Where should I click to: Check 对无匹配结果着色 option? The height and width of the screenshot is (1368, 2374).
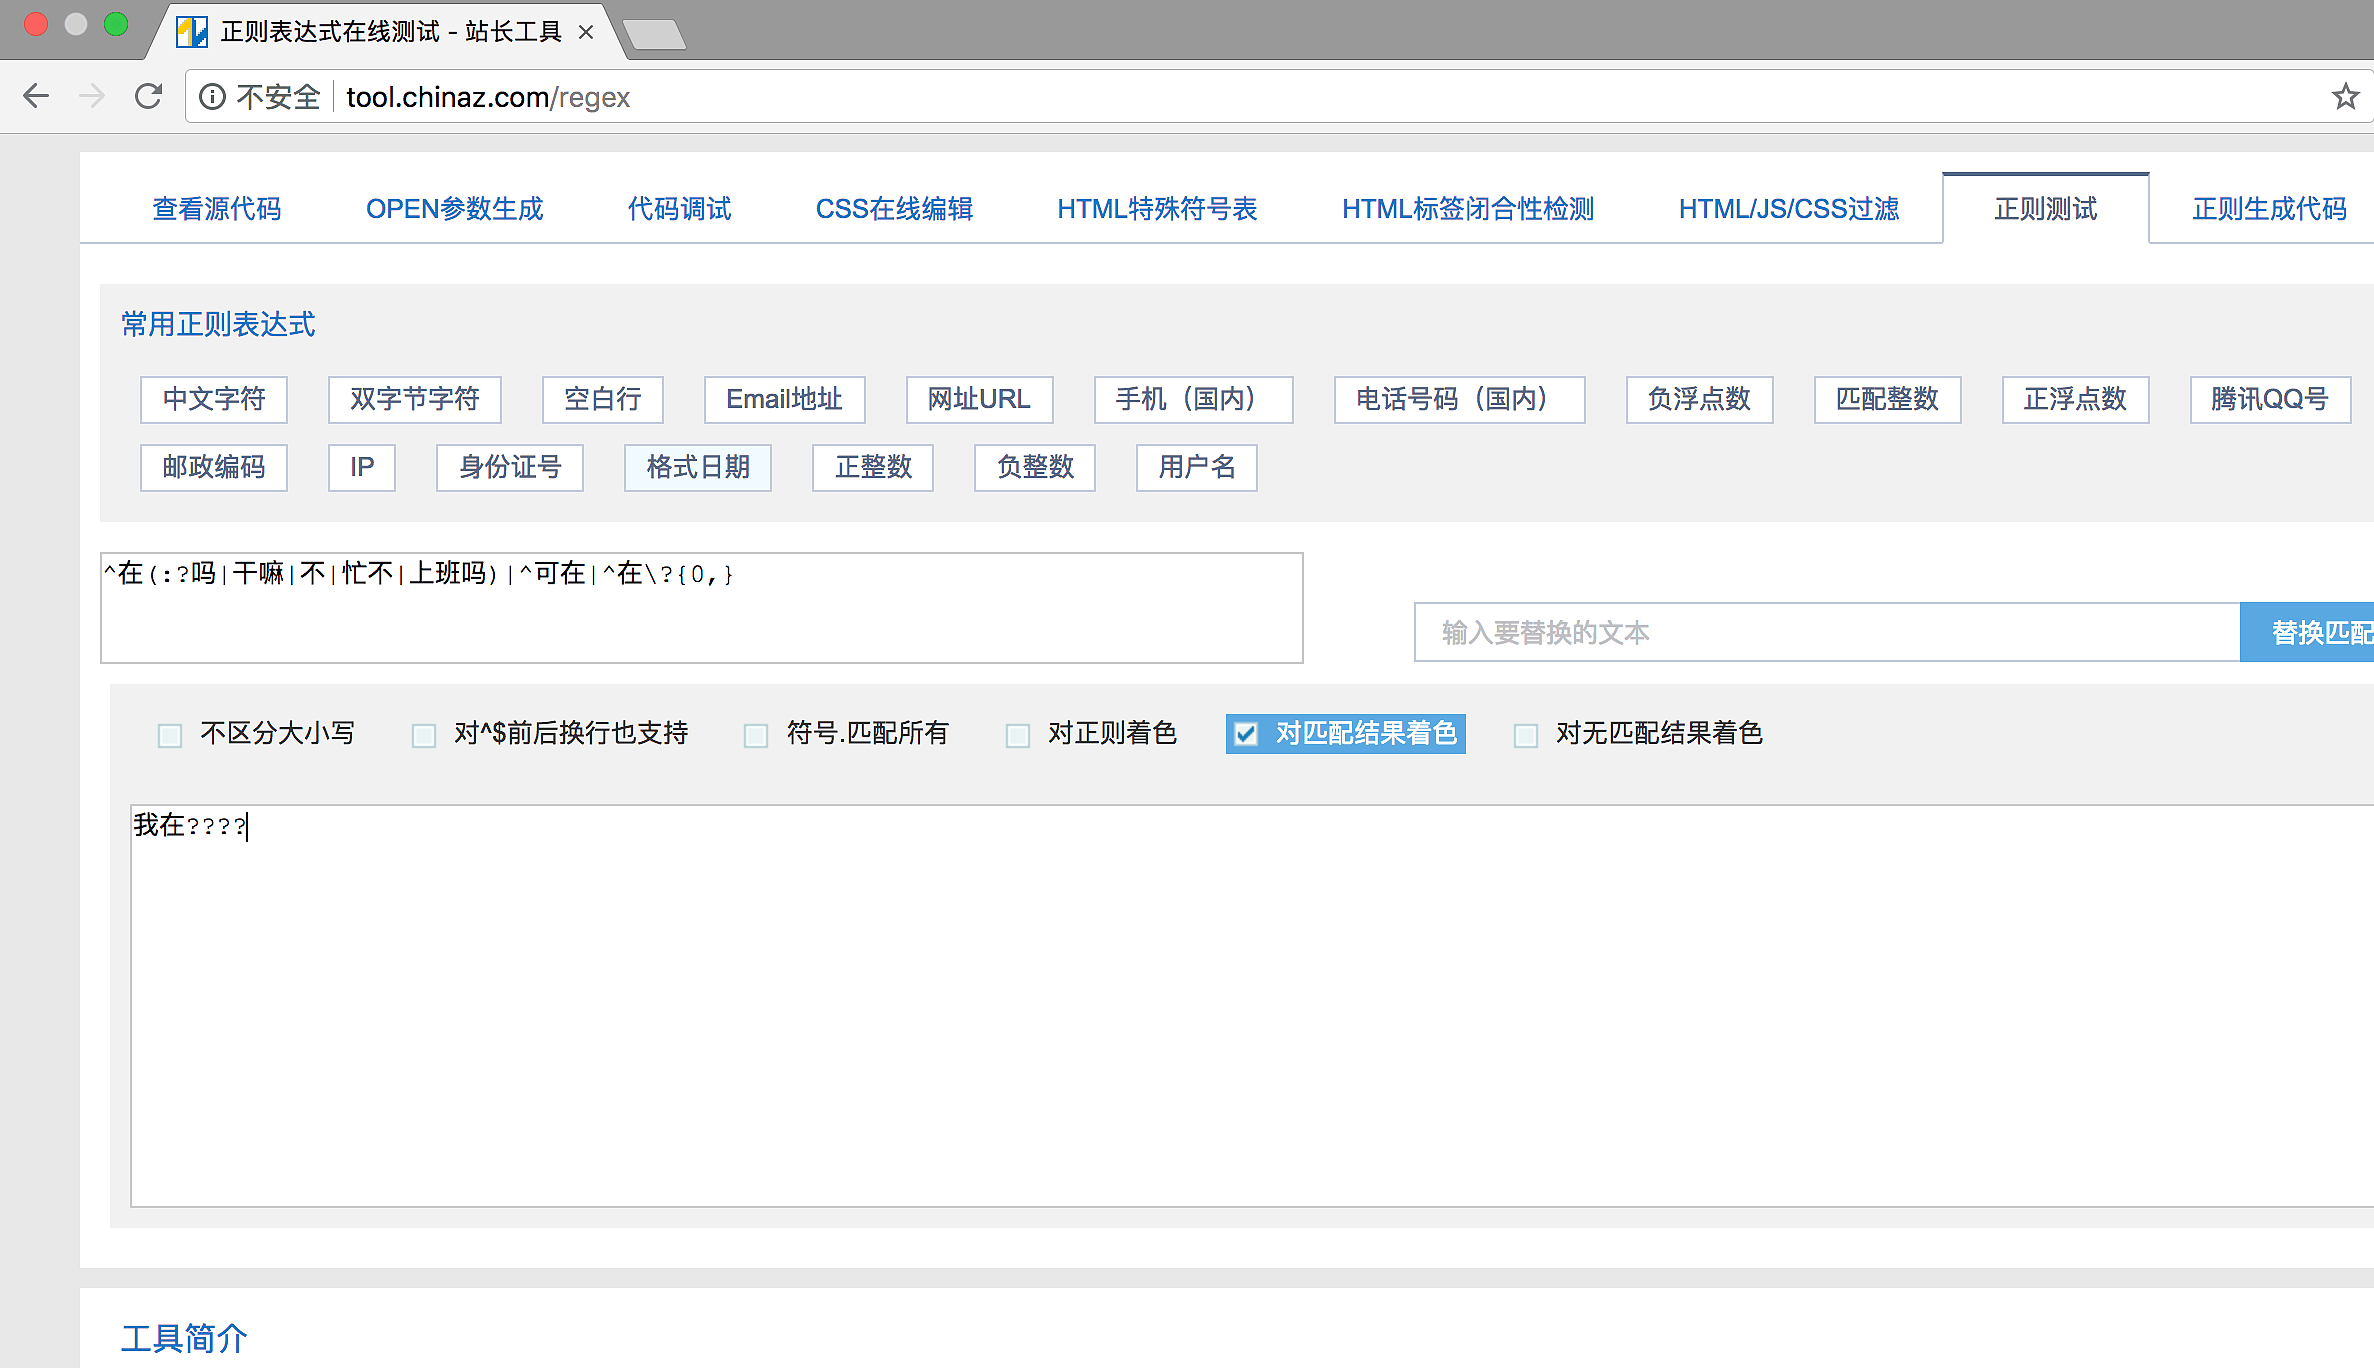[1526, 735]
